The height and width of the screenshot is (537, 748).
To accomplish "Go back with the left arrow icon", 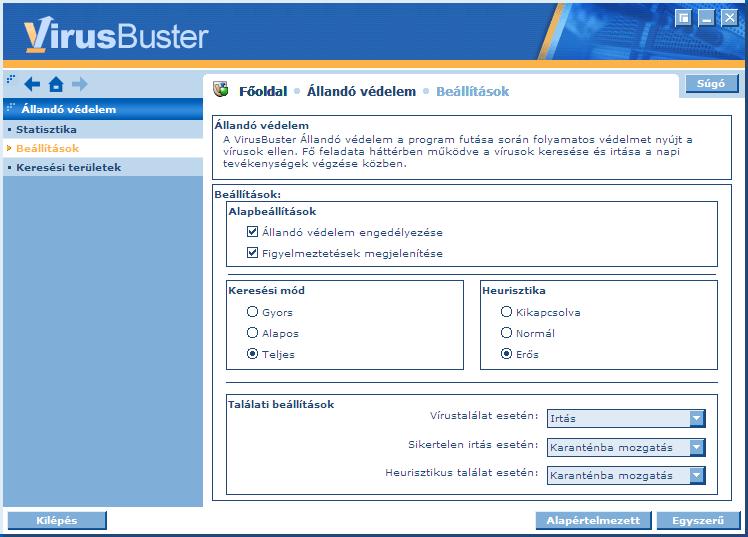I will pos(32,84).
